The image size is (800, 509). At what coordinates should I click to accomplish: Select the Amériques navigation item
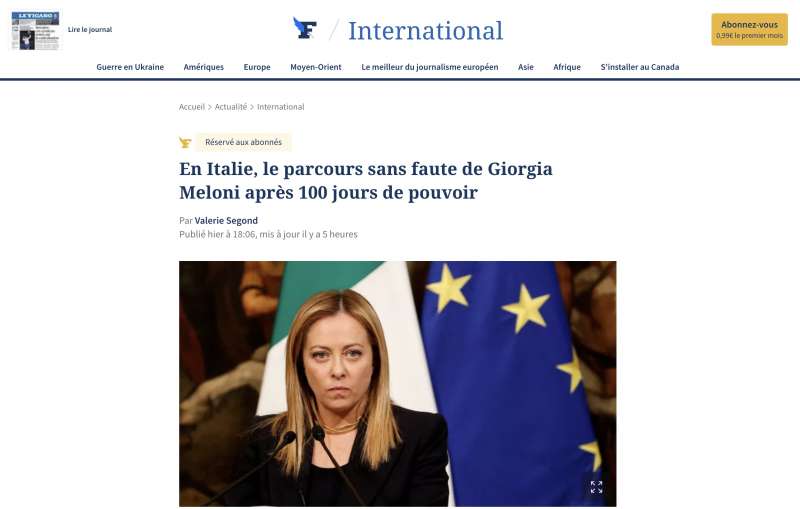pos(204,67)
